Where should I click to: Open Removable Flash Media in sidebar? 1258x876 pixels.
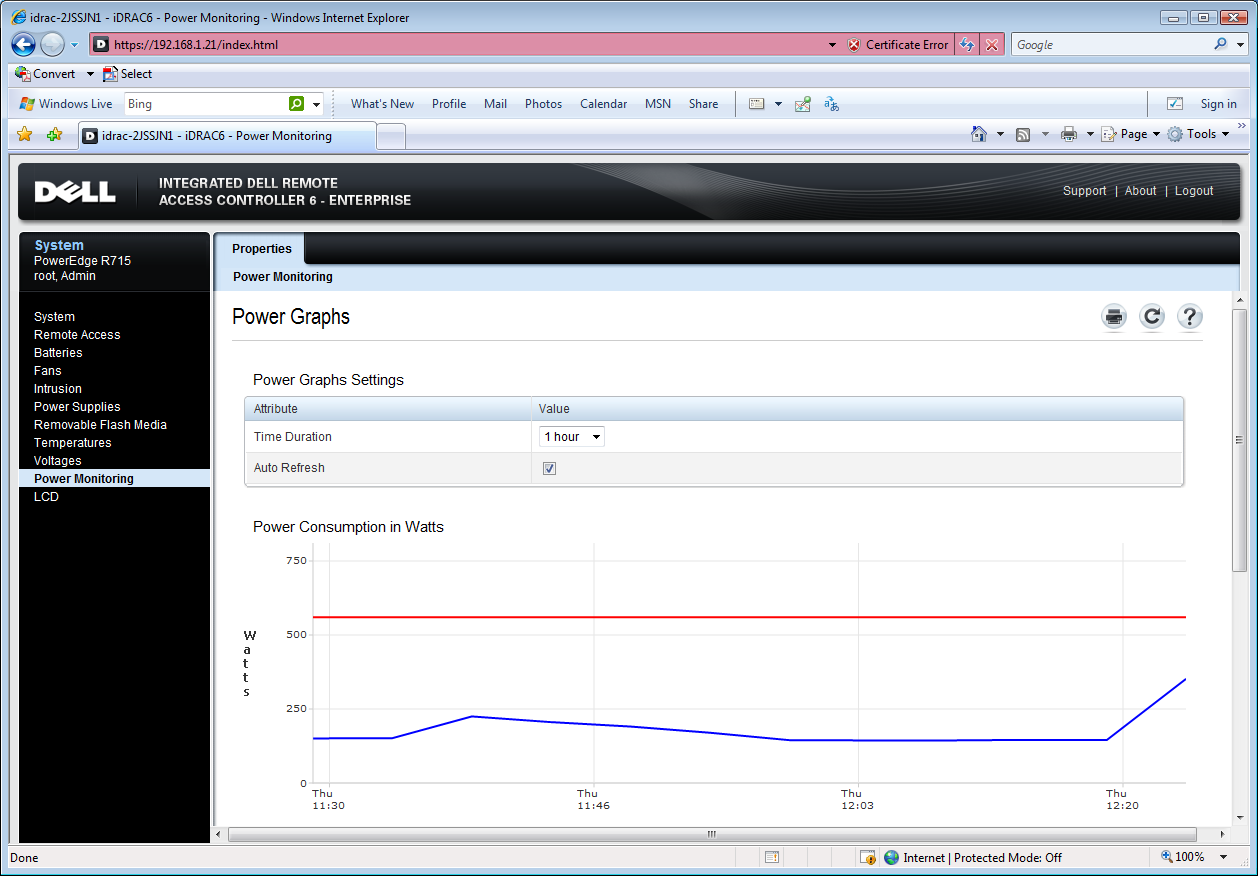(100, 425)
